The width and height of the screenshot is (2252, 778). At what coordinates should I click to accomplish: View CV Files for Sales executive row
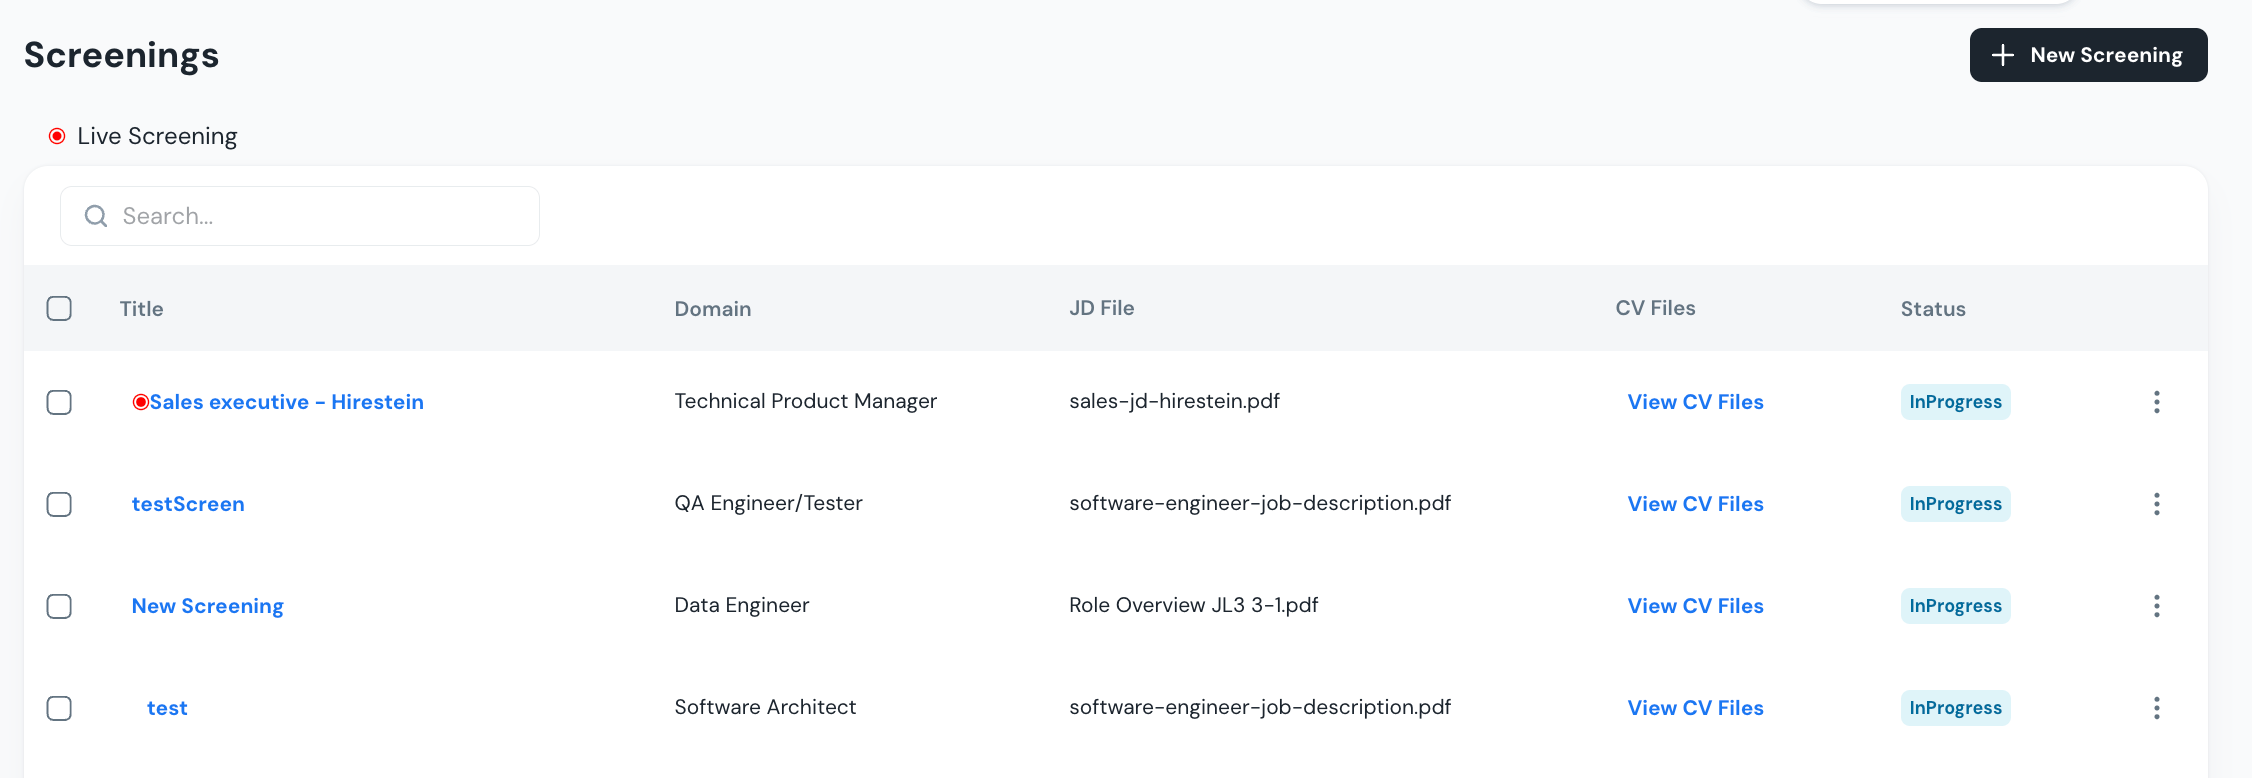tap(1695, 402)
